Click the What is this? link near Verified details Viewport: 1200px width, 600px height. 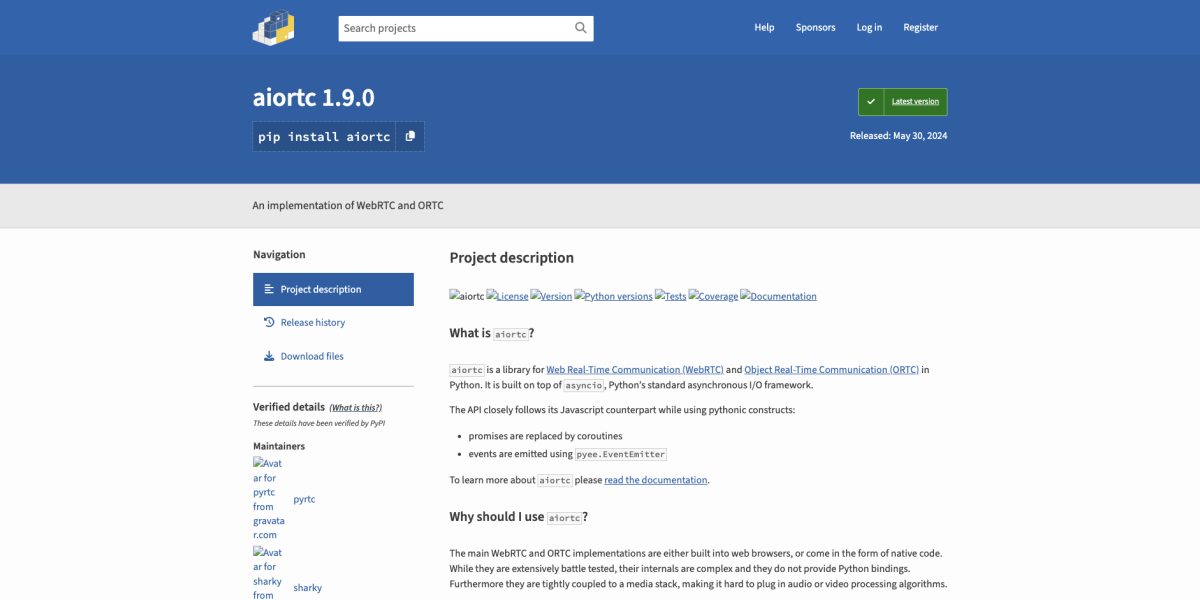[x=357, y=407]
